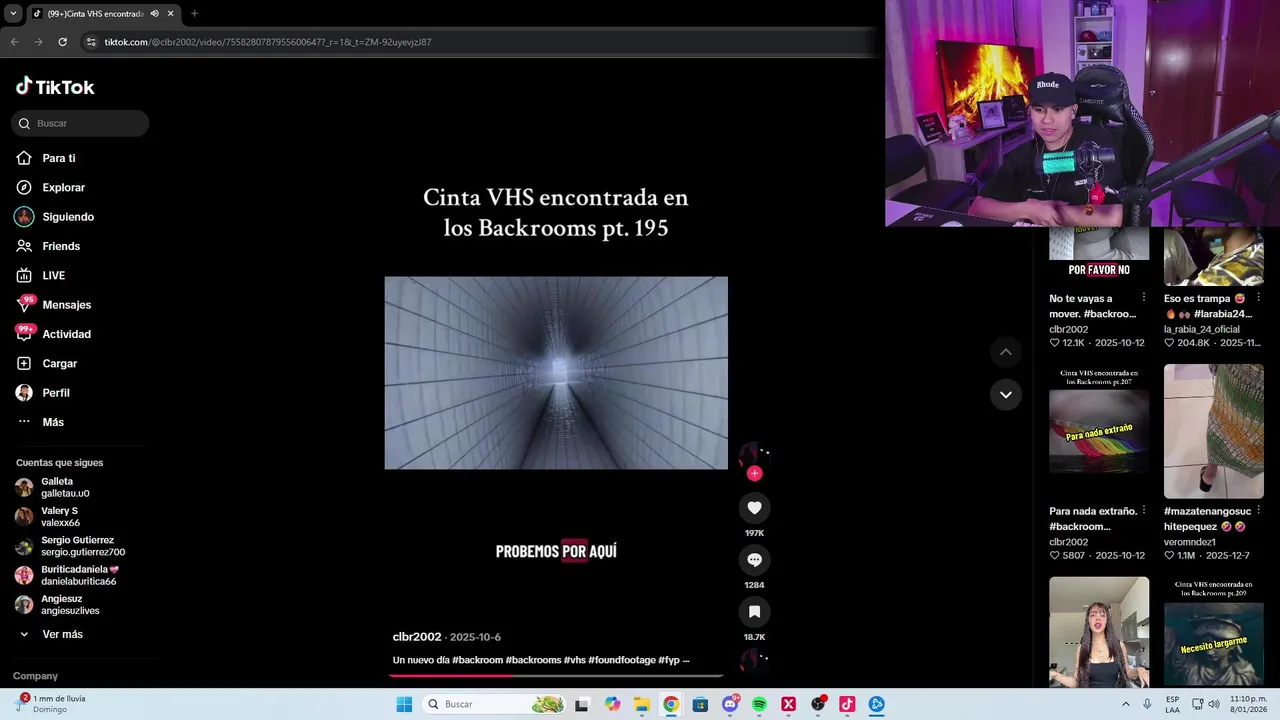Open weather widget 1 mm de lluvia
This screenshot has height=720, width=1280.
(x=52, y=704)
